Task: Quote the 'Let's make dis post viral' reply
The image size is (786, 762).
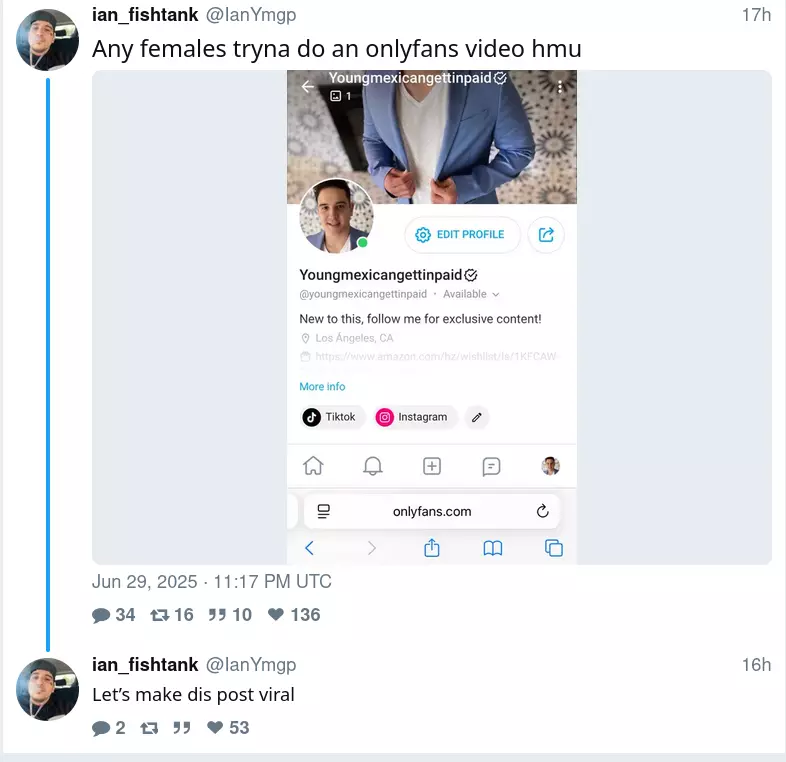Action: pos(181,728)
